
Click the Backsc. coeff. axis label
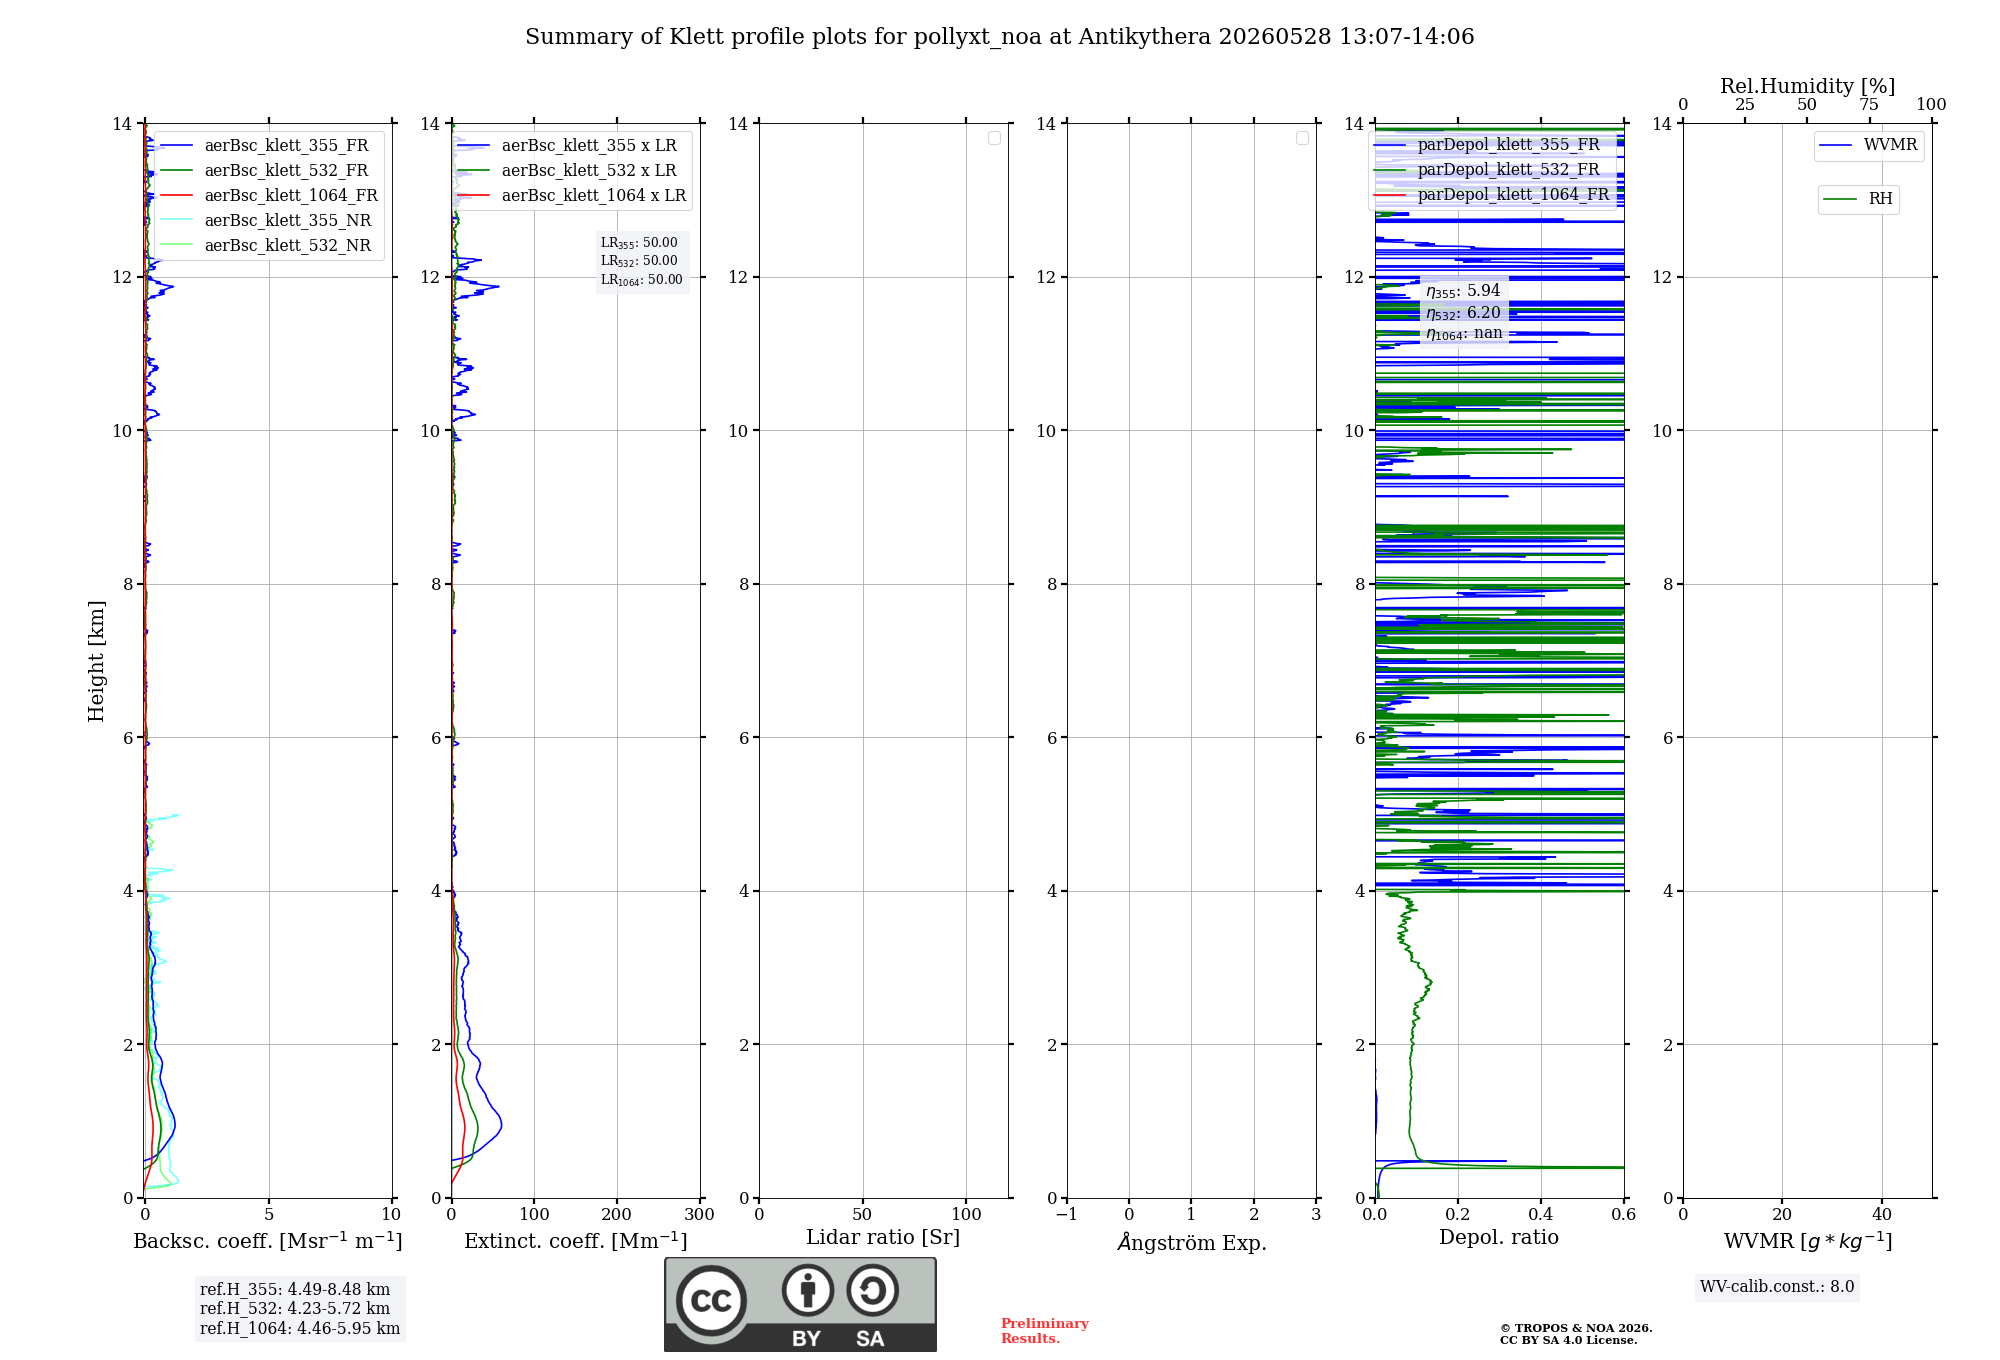coord(268,1241)
